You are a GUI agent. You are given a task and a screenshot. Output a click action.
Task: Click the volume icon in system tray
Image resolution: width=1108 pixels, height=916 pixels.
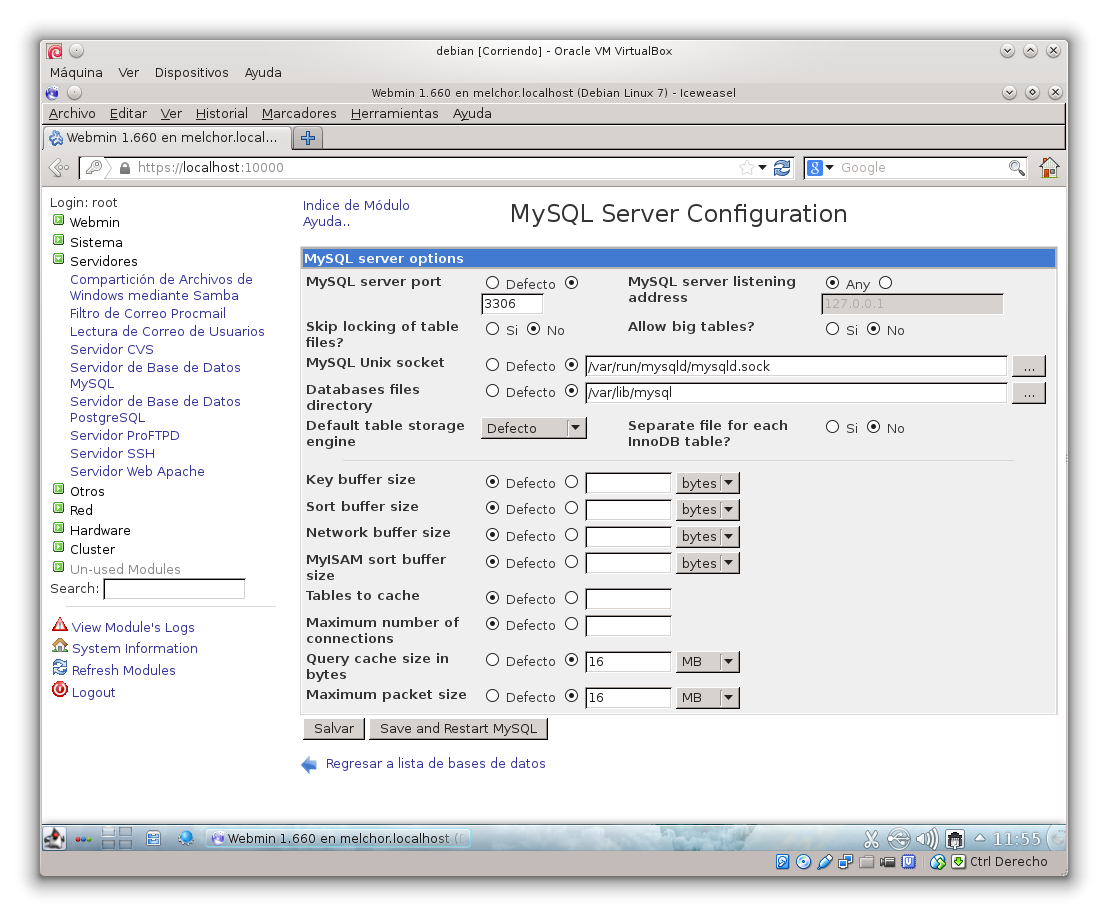(x=926, y=839)
